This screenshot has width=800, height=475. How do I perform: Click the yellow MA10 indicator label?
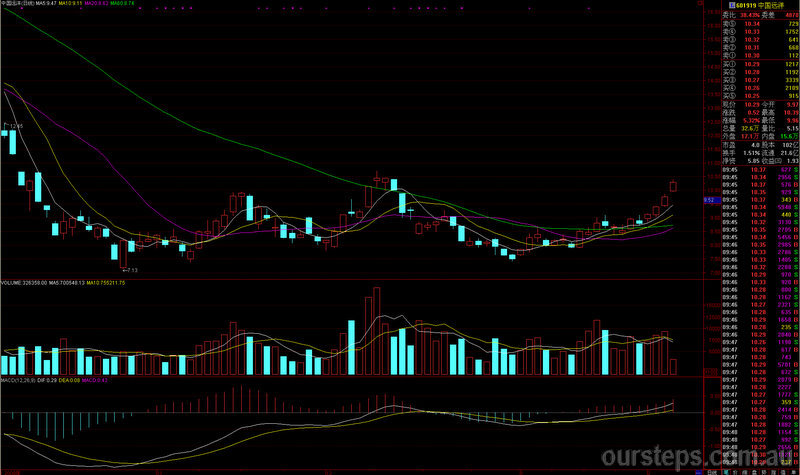tap(70, 3)
